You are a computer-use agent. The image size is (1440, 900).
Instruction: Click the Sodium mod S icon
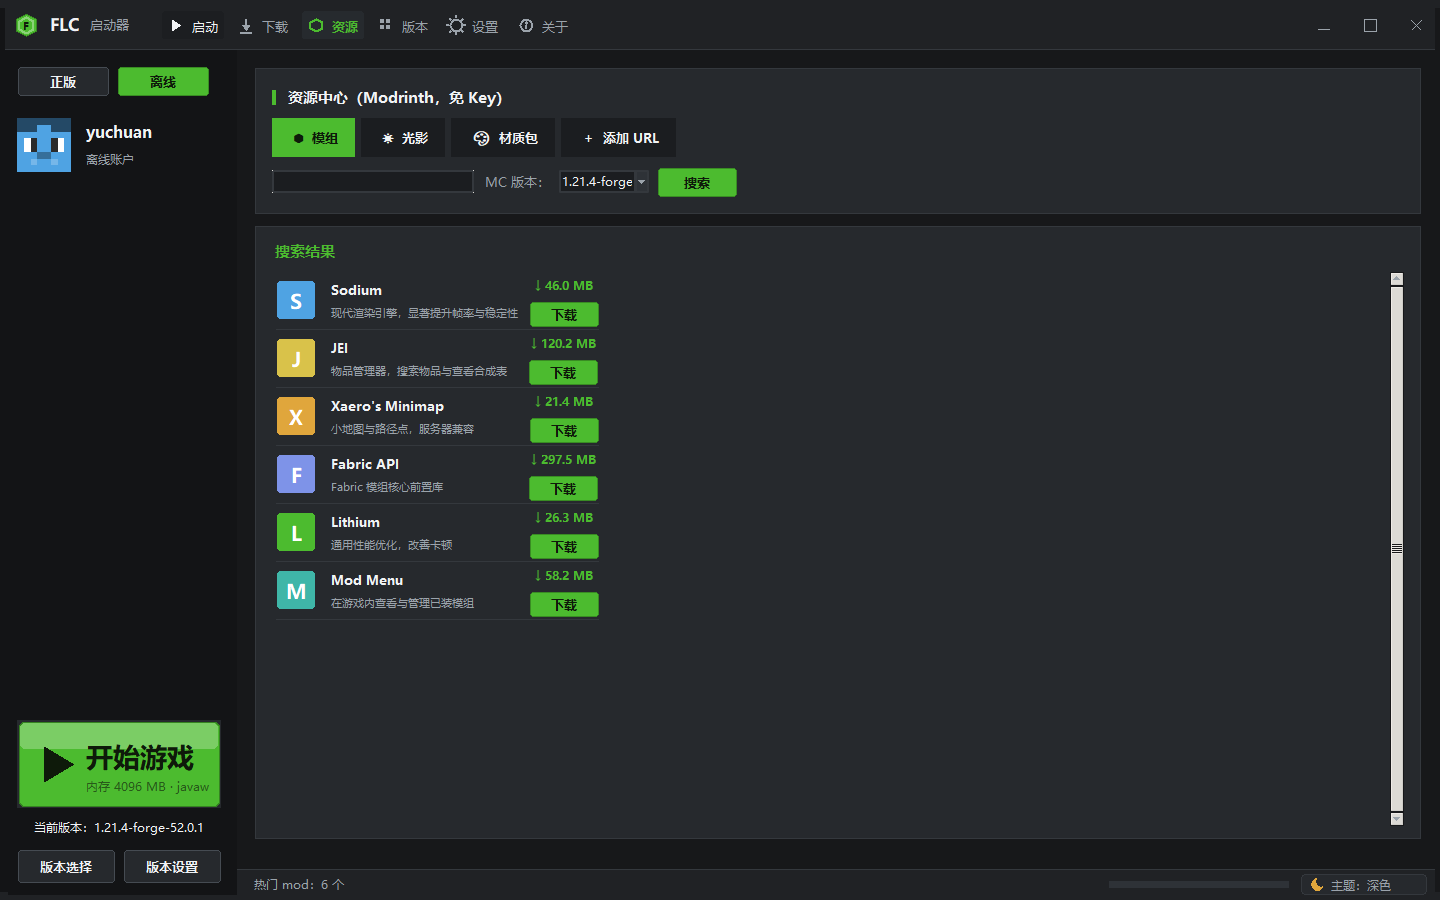coord(296,300)
